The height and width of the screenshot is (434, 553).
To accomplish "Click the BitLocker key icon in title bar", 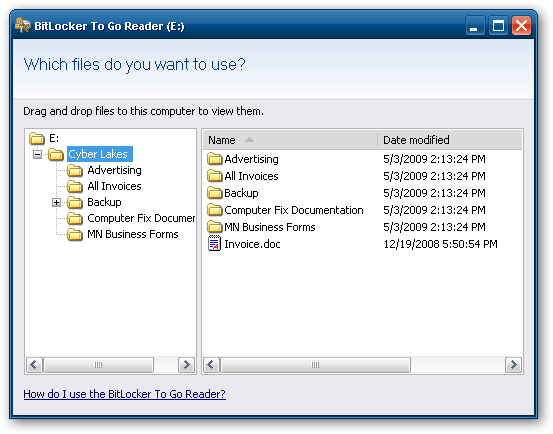I will pyautogui.click(x=23, y=25).
